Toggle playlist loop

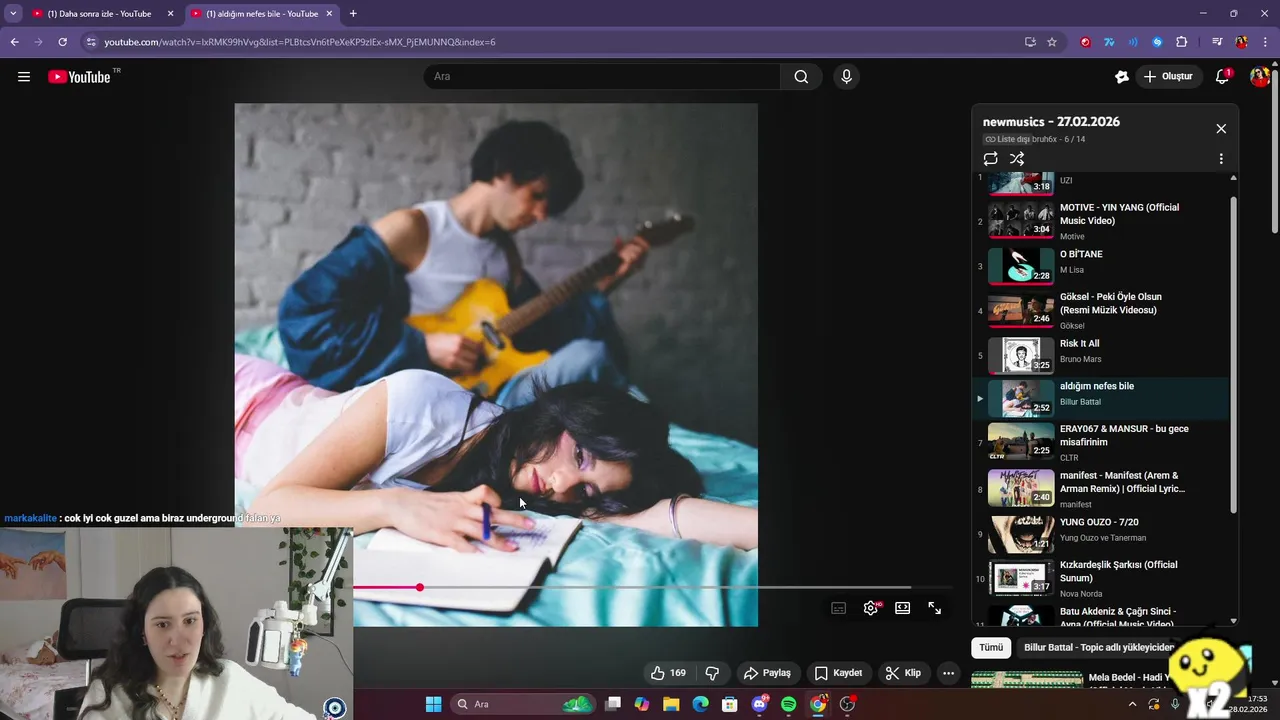pos(991,159)
